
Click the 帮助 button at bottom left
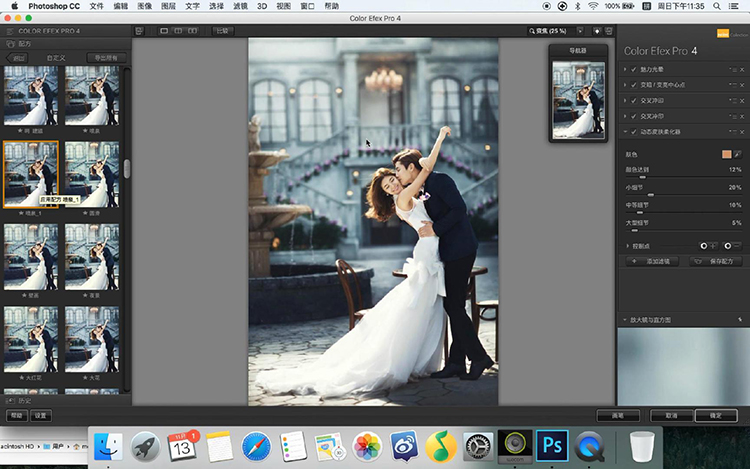point(17,415)
